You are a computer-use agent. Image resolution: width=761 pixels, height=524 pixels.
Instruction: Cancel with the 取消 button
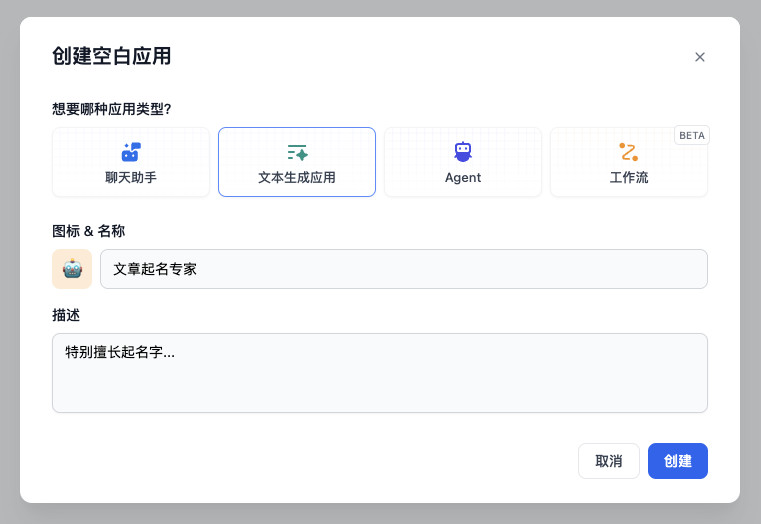pyautogui.click(x=609, y=461)
